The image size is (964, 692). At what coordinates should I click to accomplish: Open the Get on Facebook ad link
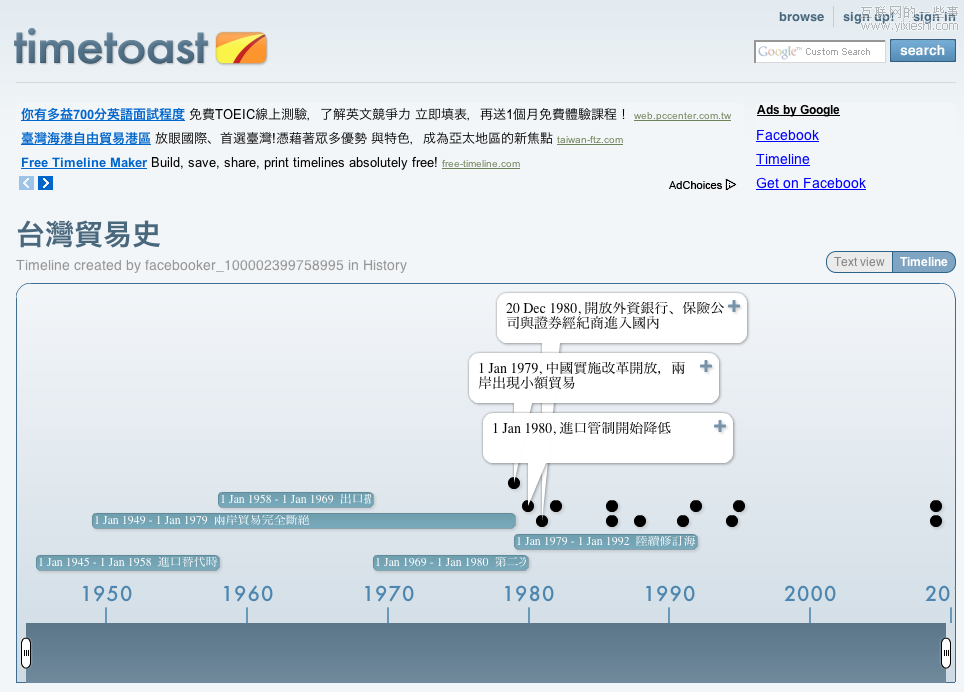coord(810,183)
